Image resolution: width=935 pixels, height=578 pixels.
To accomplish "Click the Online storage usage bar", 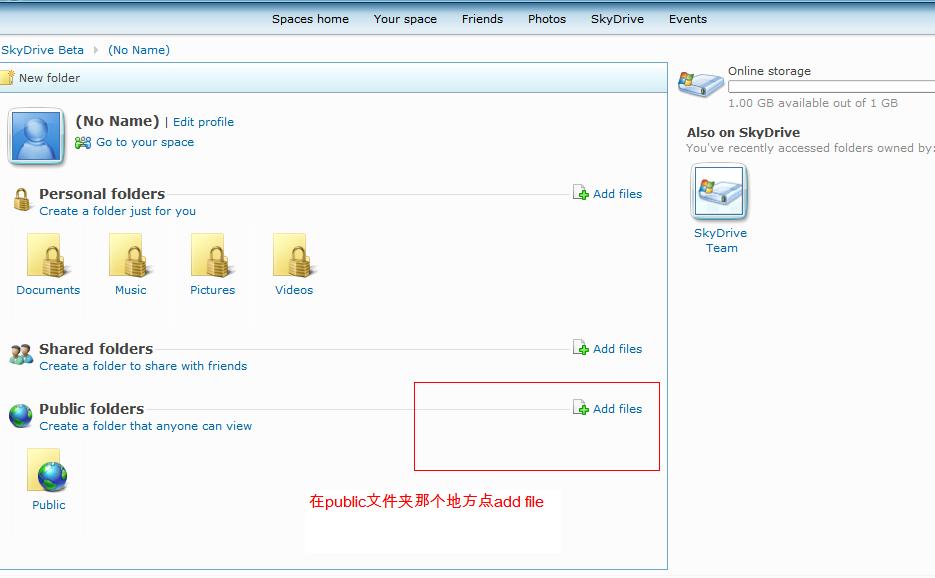I will coord(831,87).
